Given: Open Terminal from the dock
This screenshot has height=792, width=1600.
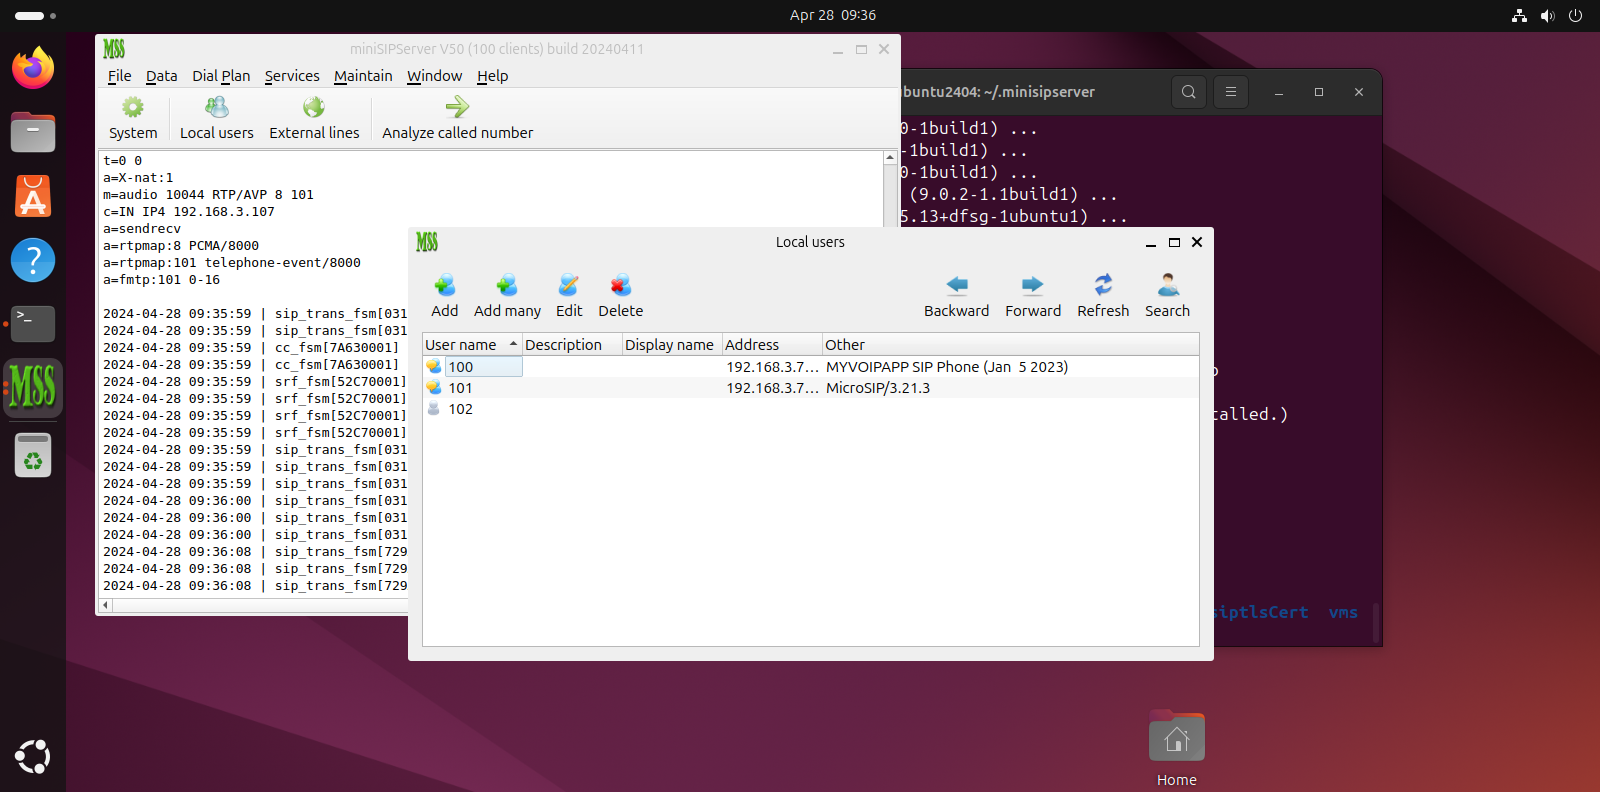Looking at the screenshot, I should click(33, 324).
